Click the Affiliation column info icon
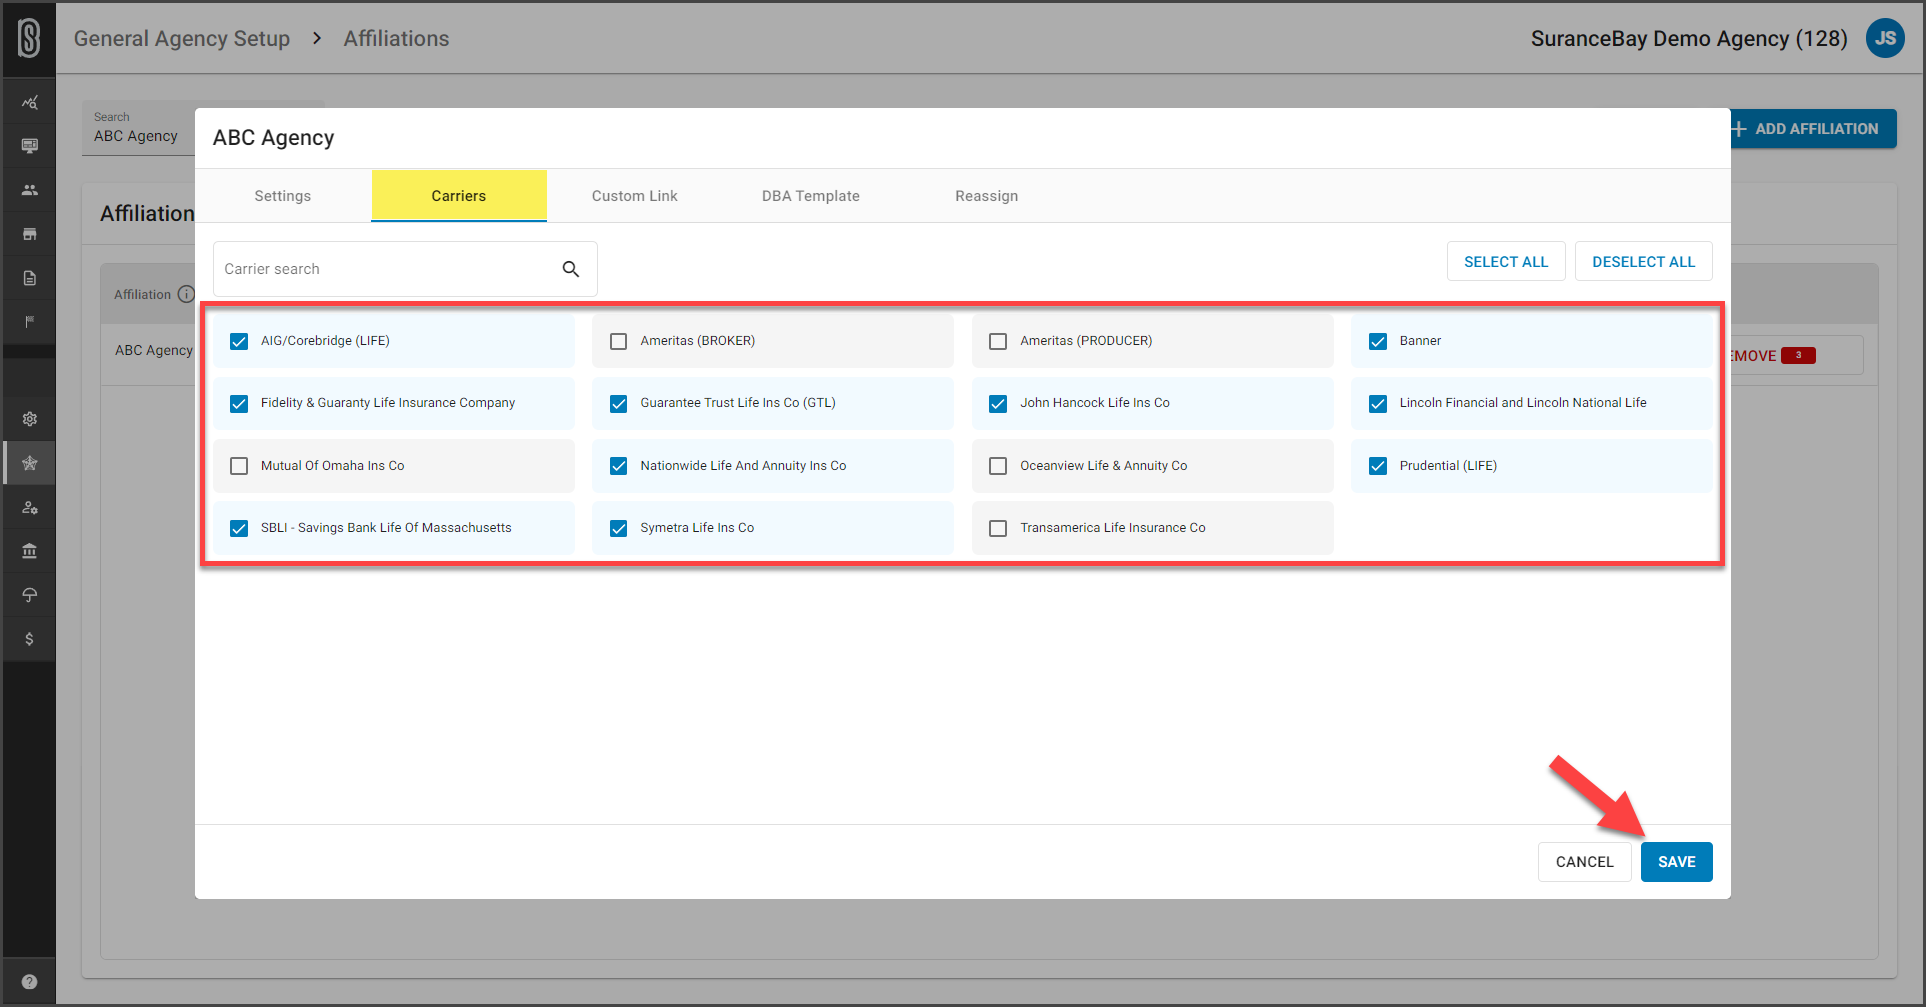The image size is (1926, 1007). (x=186, y=294)
